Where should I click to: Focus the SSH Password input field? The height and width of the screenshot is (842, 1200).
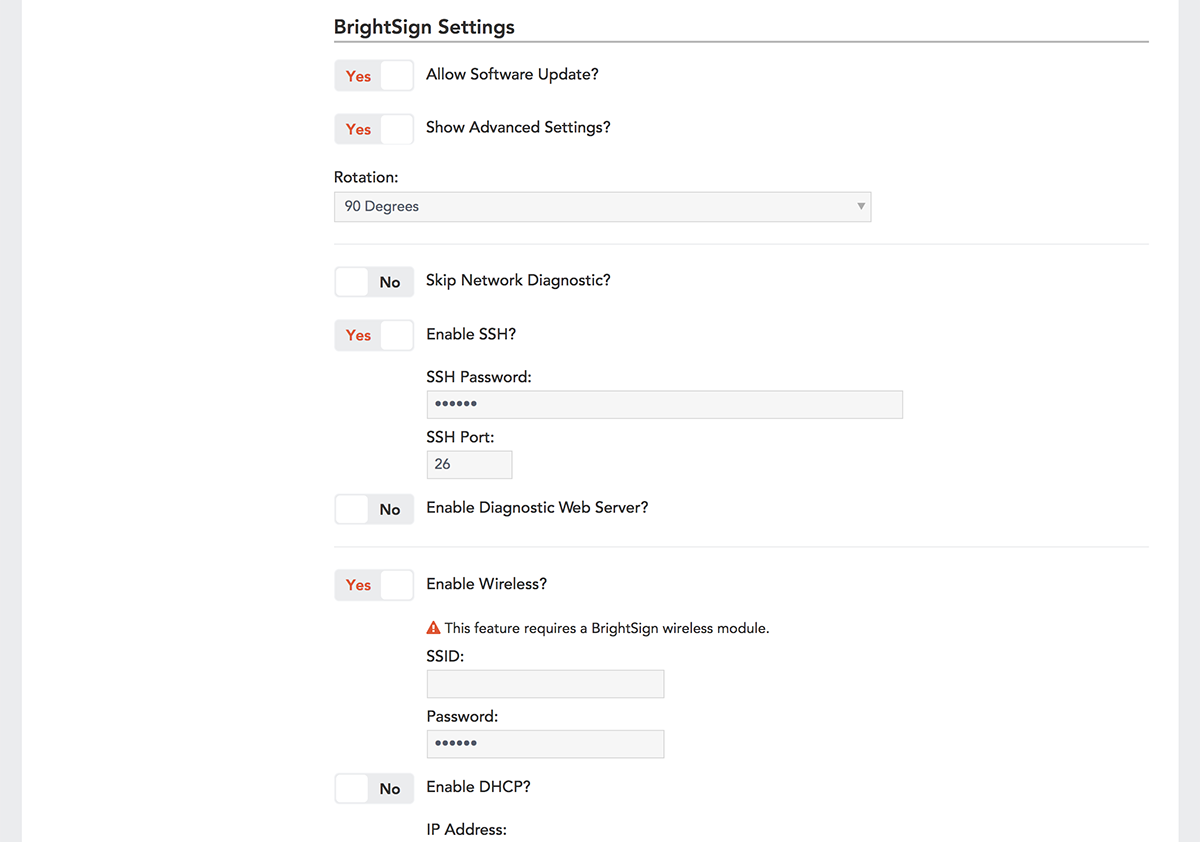pos(664,404)
